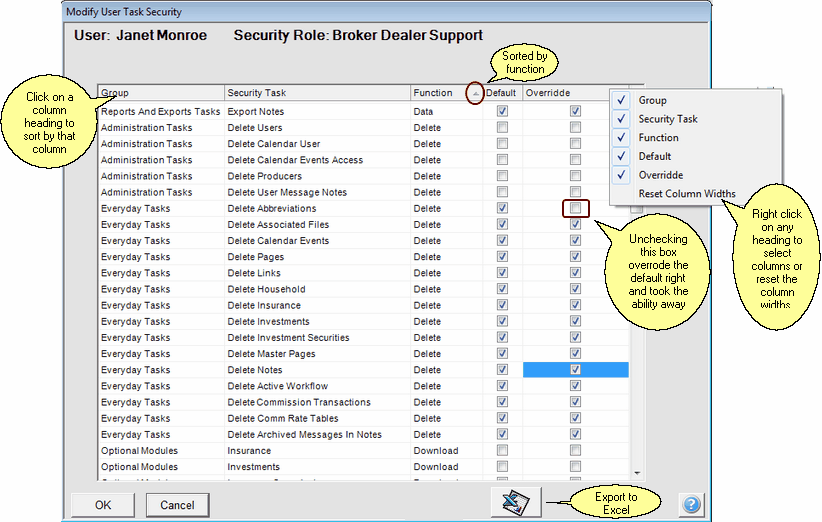822x522 pixels.
Task: Select the Delete Investment Securities row
Action: (363, 338)
